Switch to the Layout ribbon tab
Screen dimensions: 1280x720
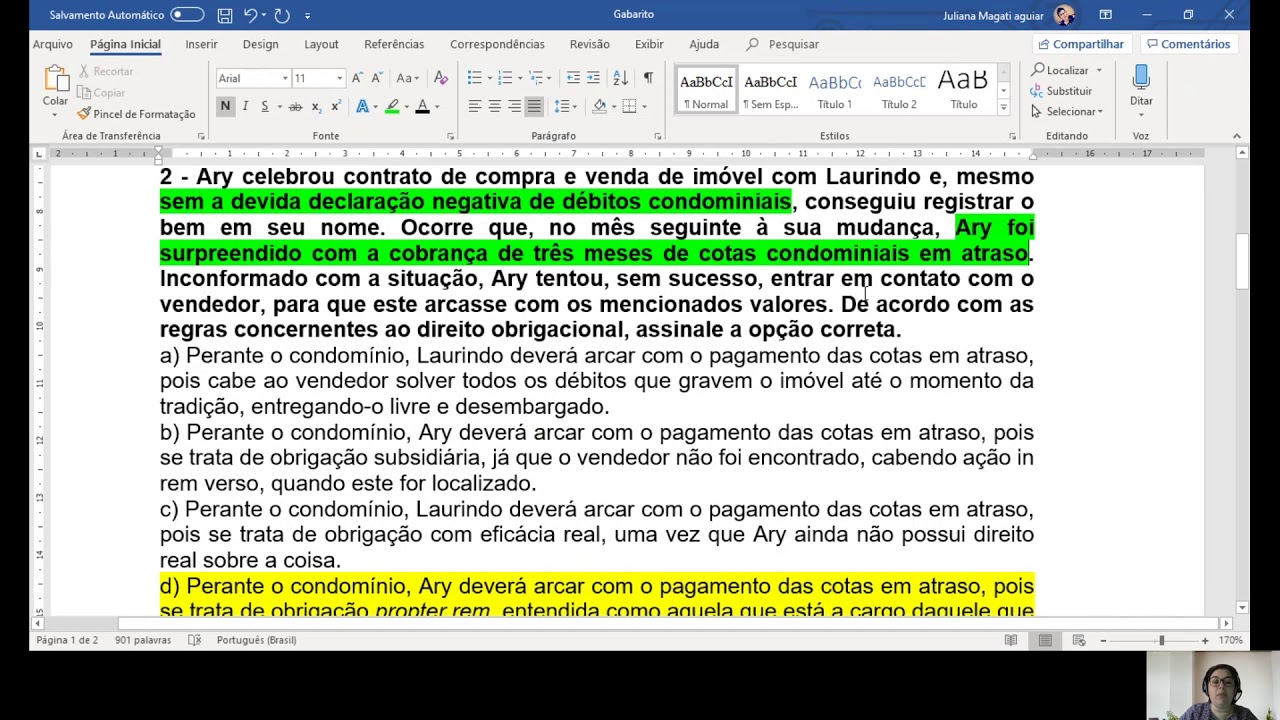click(321, 44)
